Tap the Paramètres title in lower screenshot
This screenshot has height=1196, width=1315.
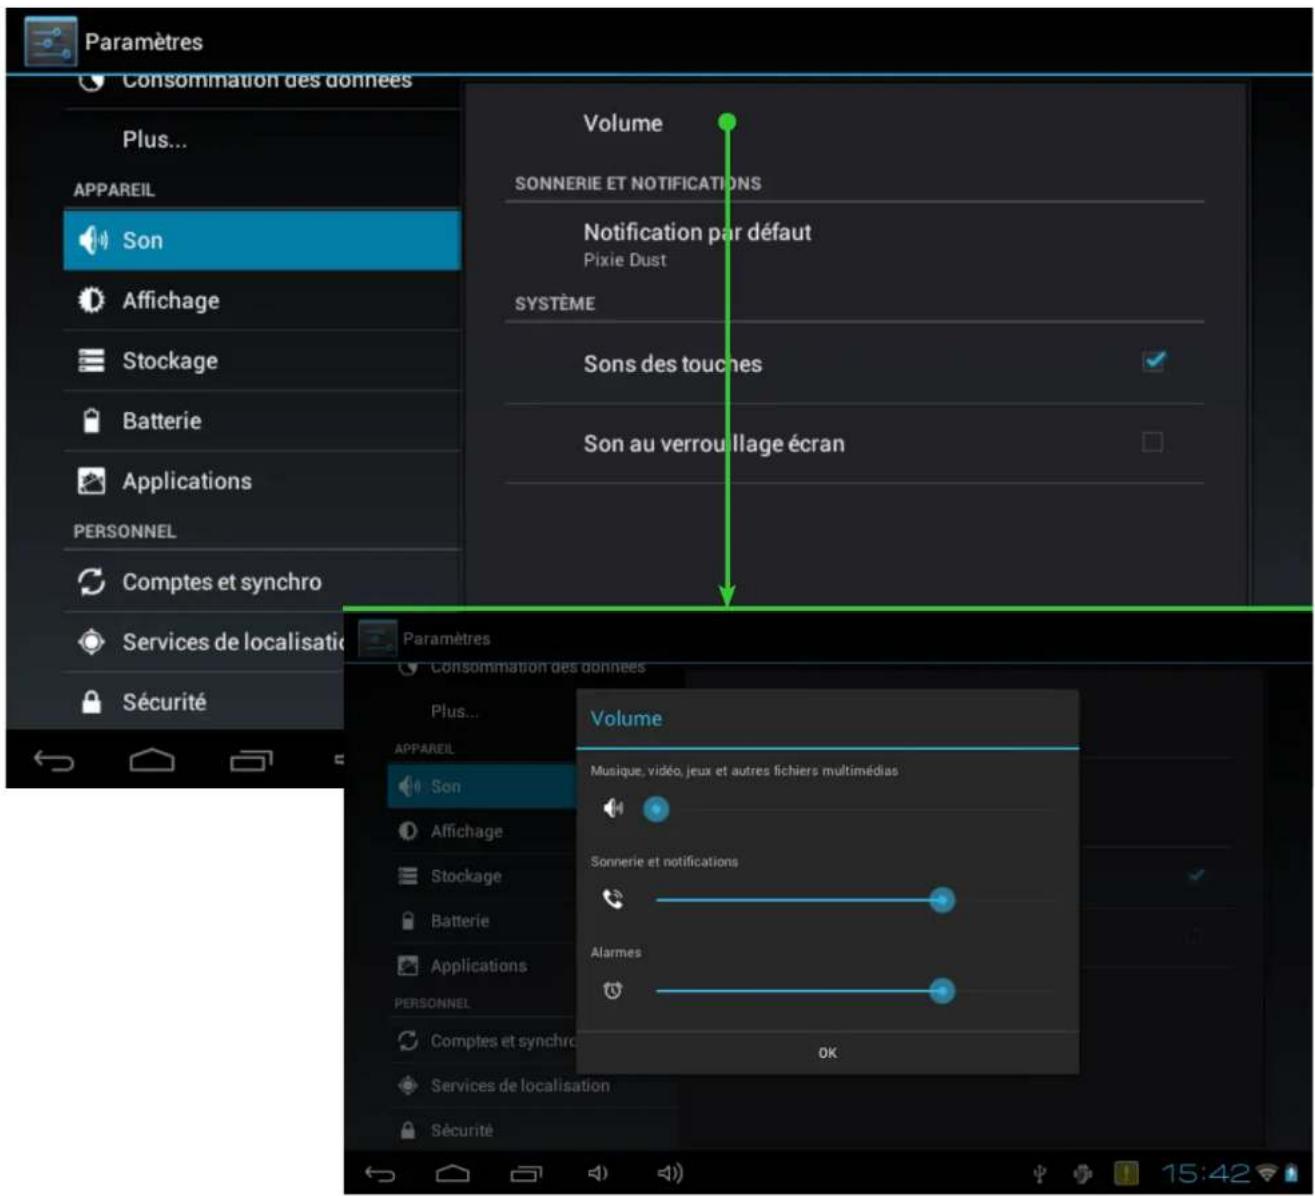coord(446,638)
